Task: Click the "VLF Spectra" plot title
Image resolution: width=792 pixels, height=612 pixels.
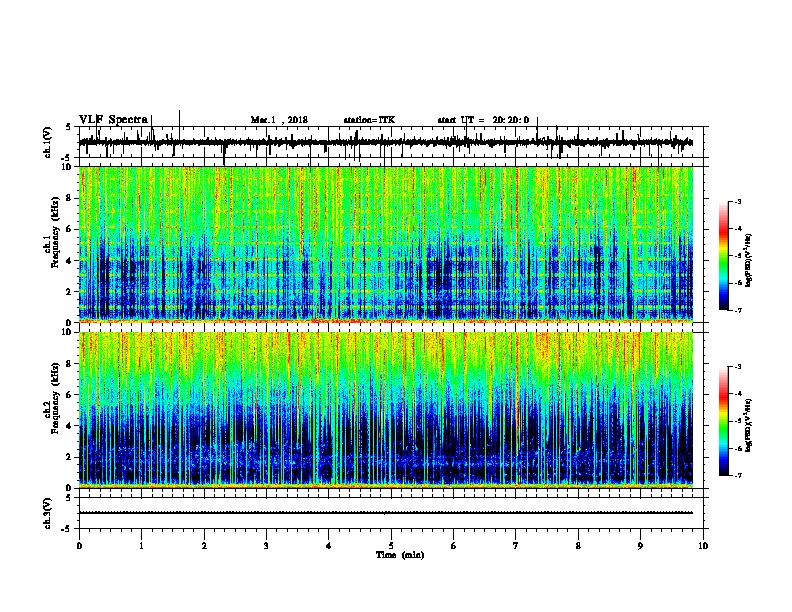Action: 113,120
